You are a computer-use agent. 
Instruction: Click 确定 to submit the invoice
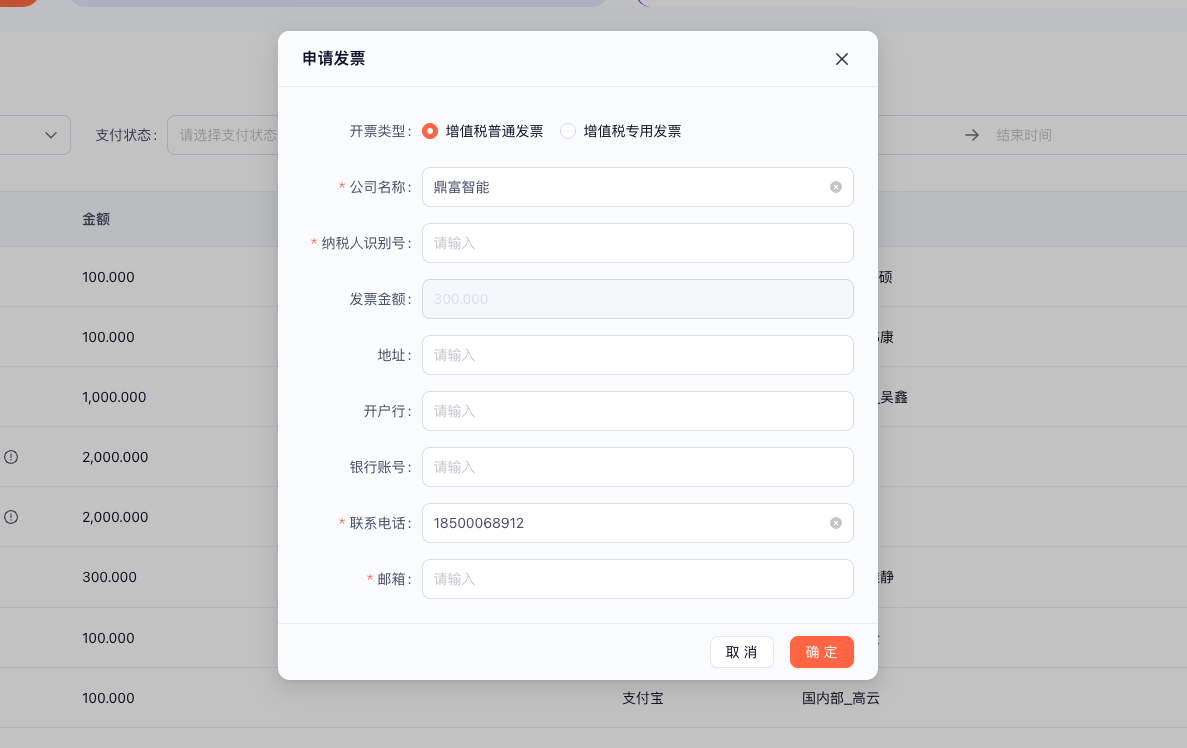coord(821,652)
